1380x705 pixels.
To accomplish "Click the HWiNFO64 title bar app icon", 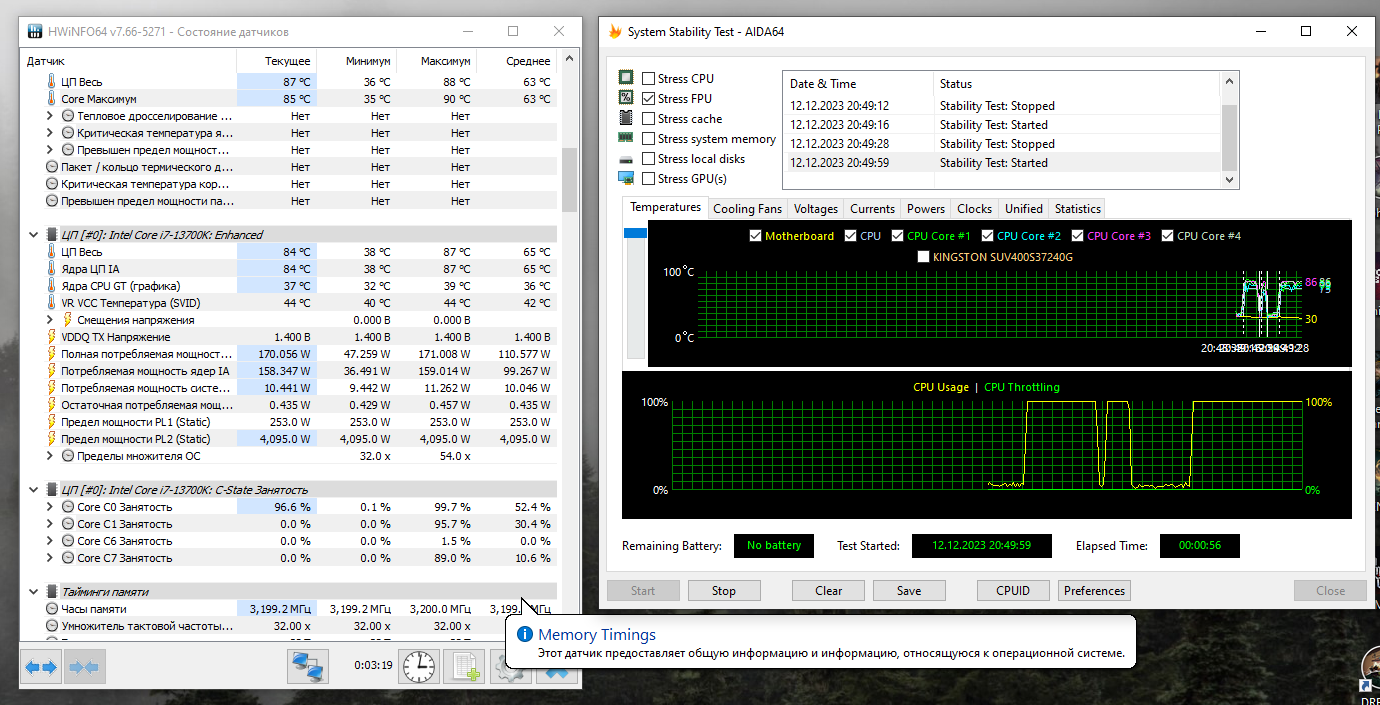I will point(35,31).
